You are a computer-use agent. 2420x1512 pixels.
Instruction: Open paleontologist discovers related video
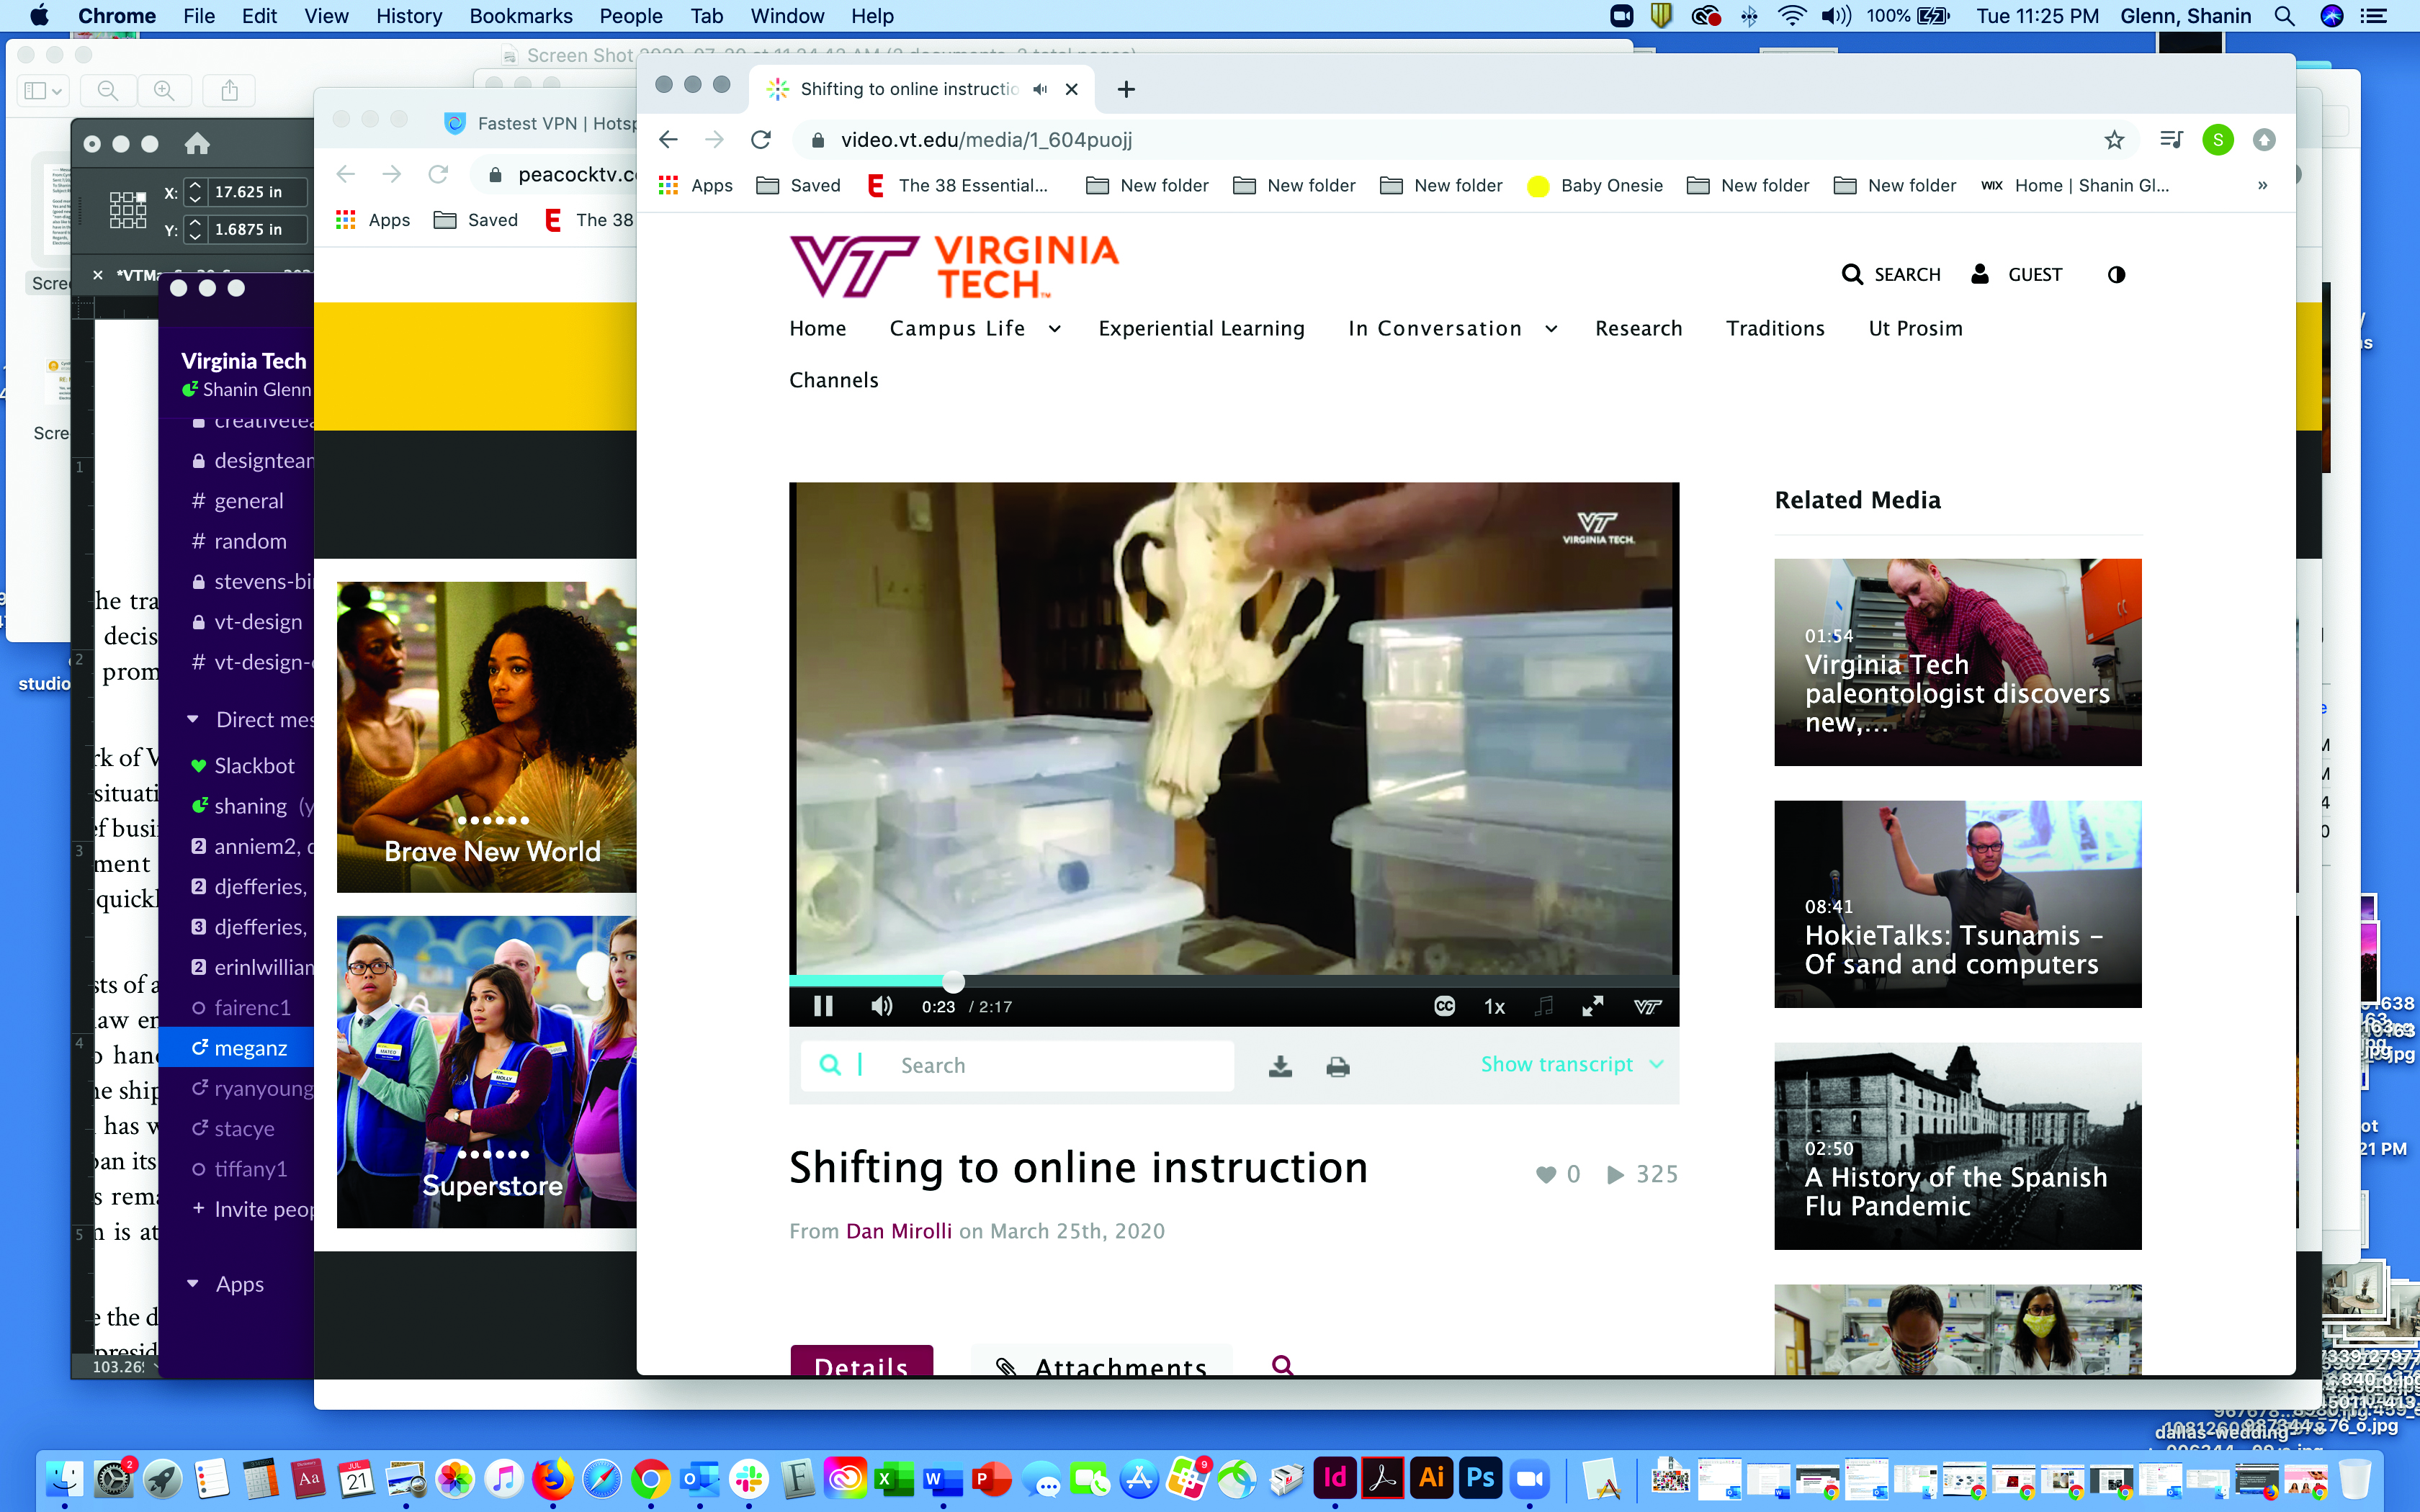tap(1957, 662)
